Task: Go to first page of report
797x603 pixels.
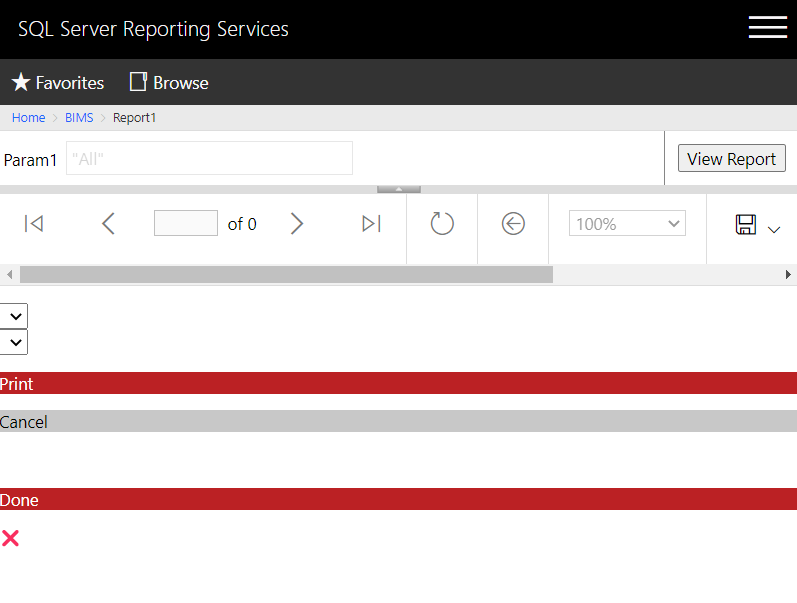Action: click(x=34, y=224)
